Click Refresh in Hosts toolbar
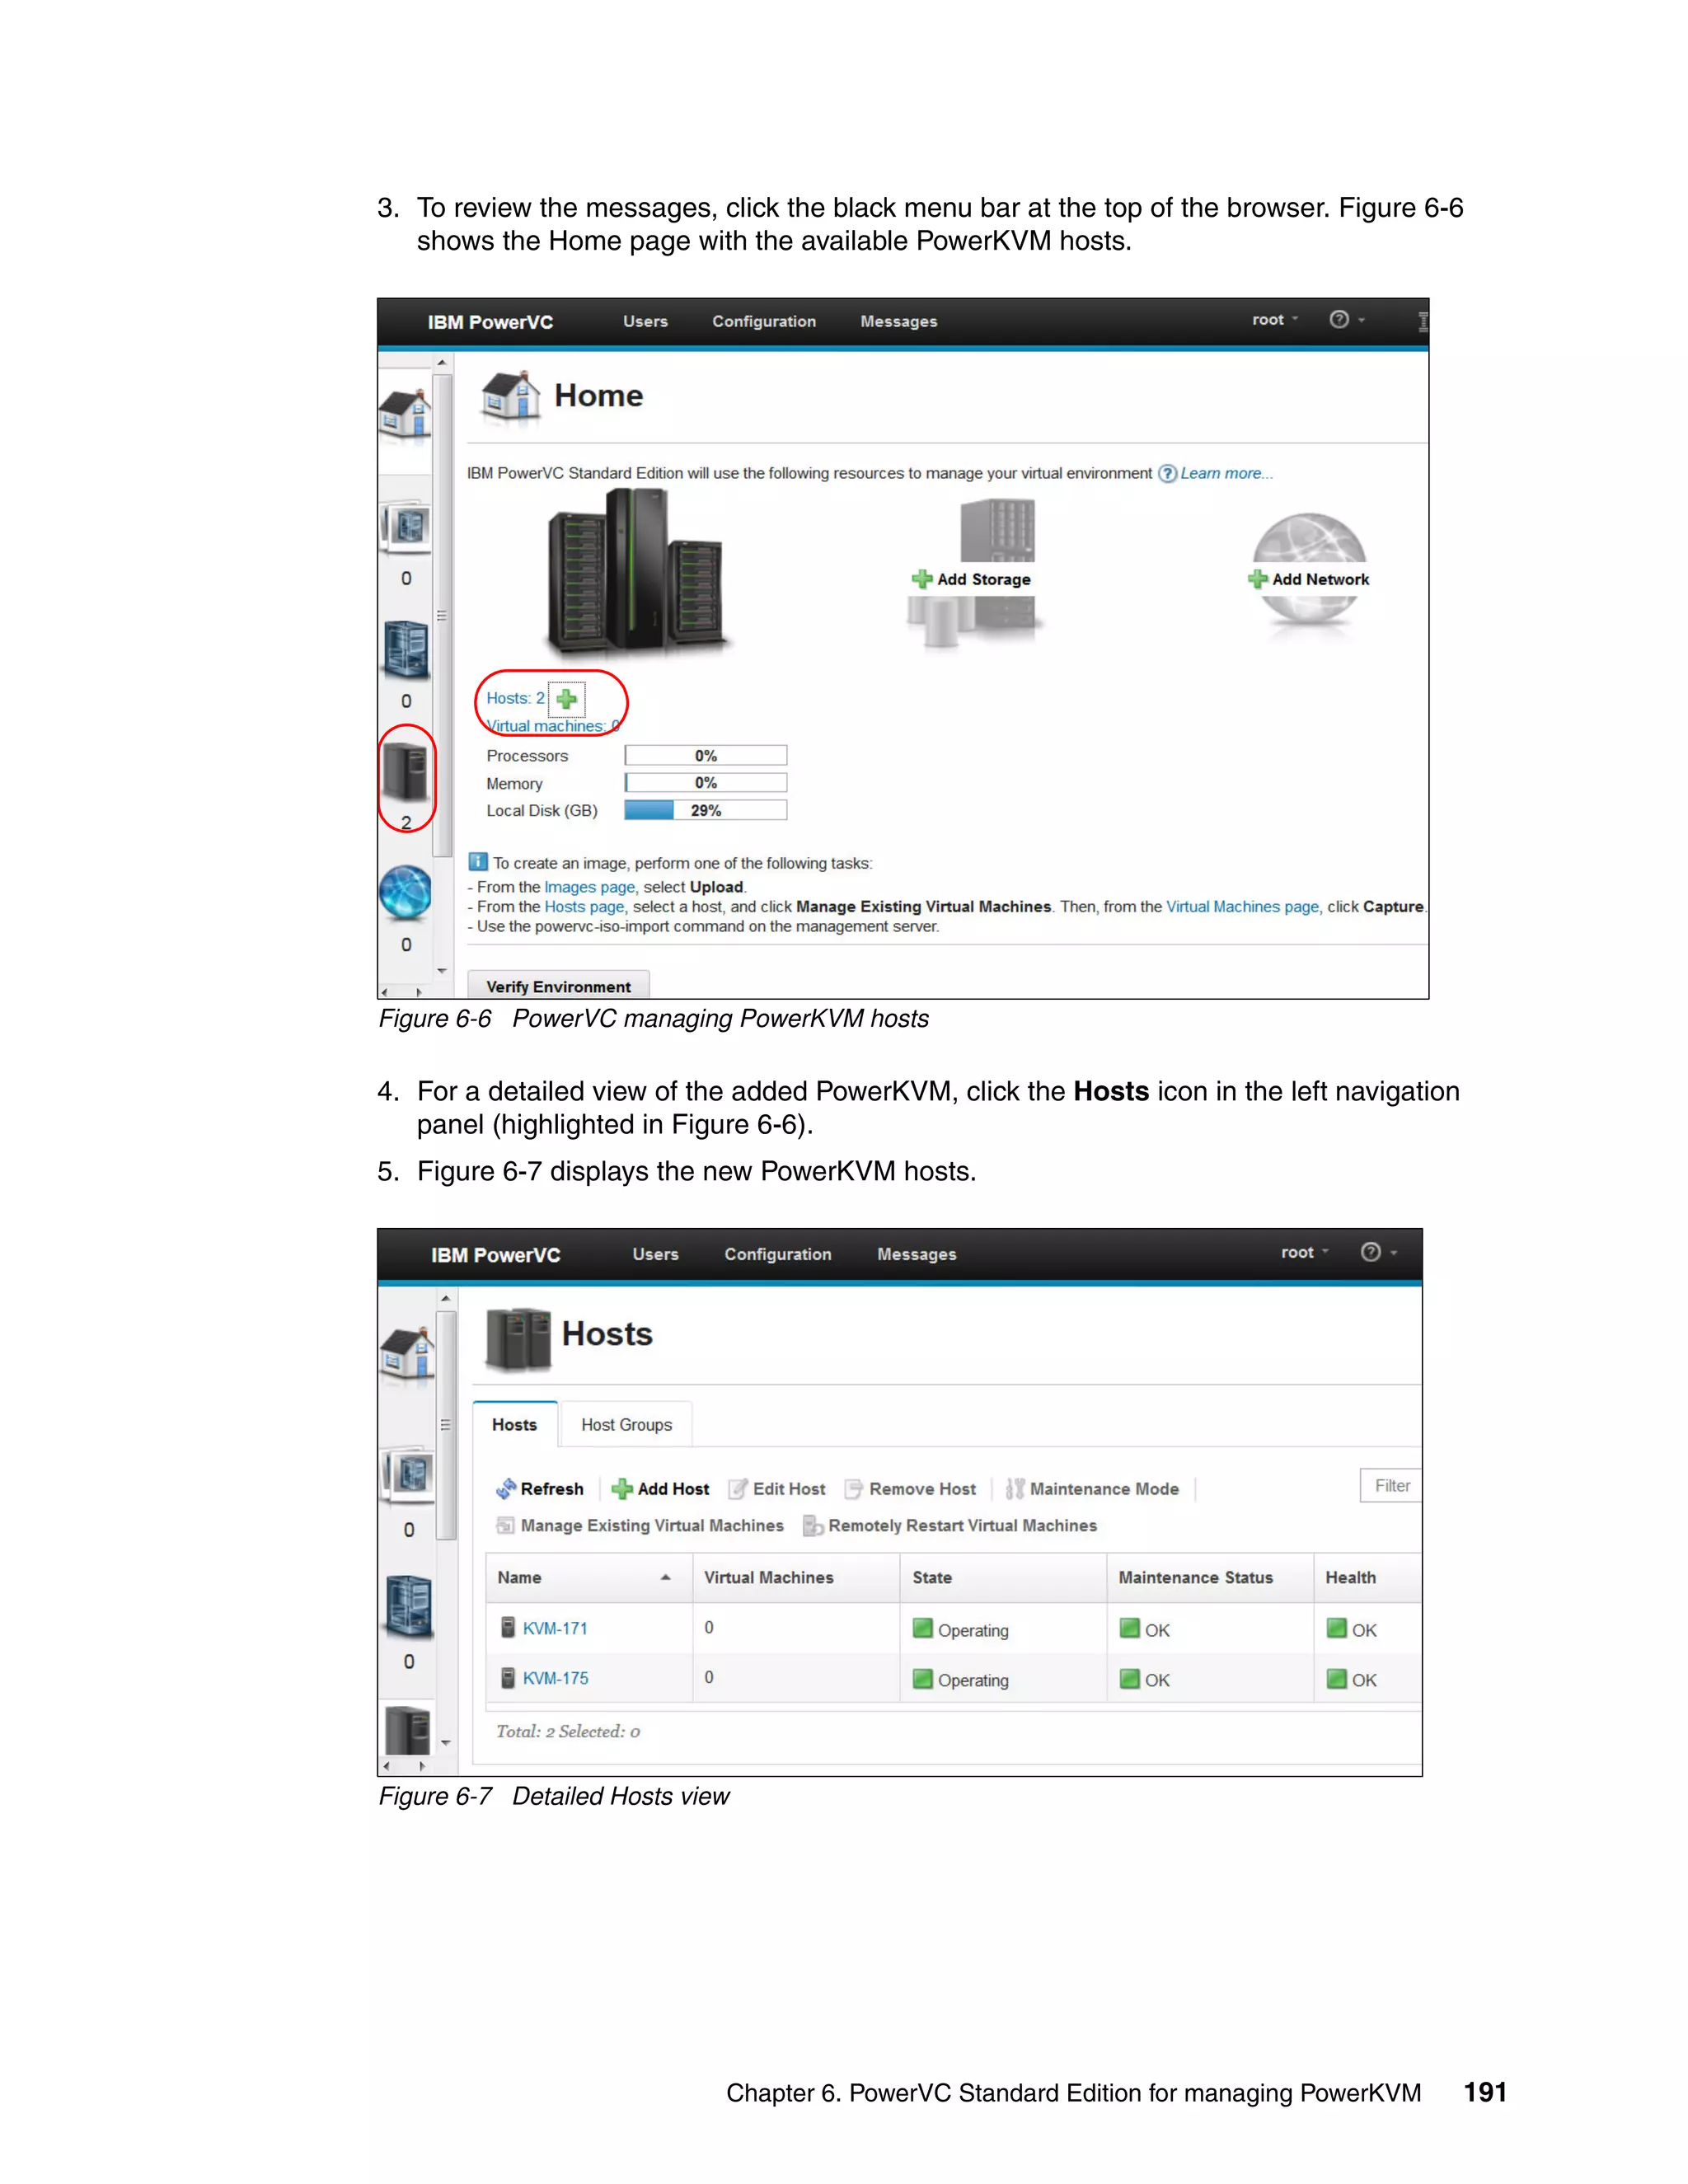Viewport: 1688px width, 2184px height. (x=540, y=1489)
